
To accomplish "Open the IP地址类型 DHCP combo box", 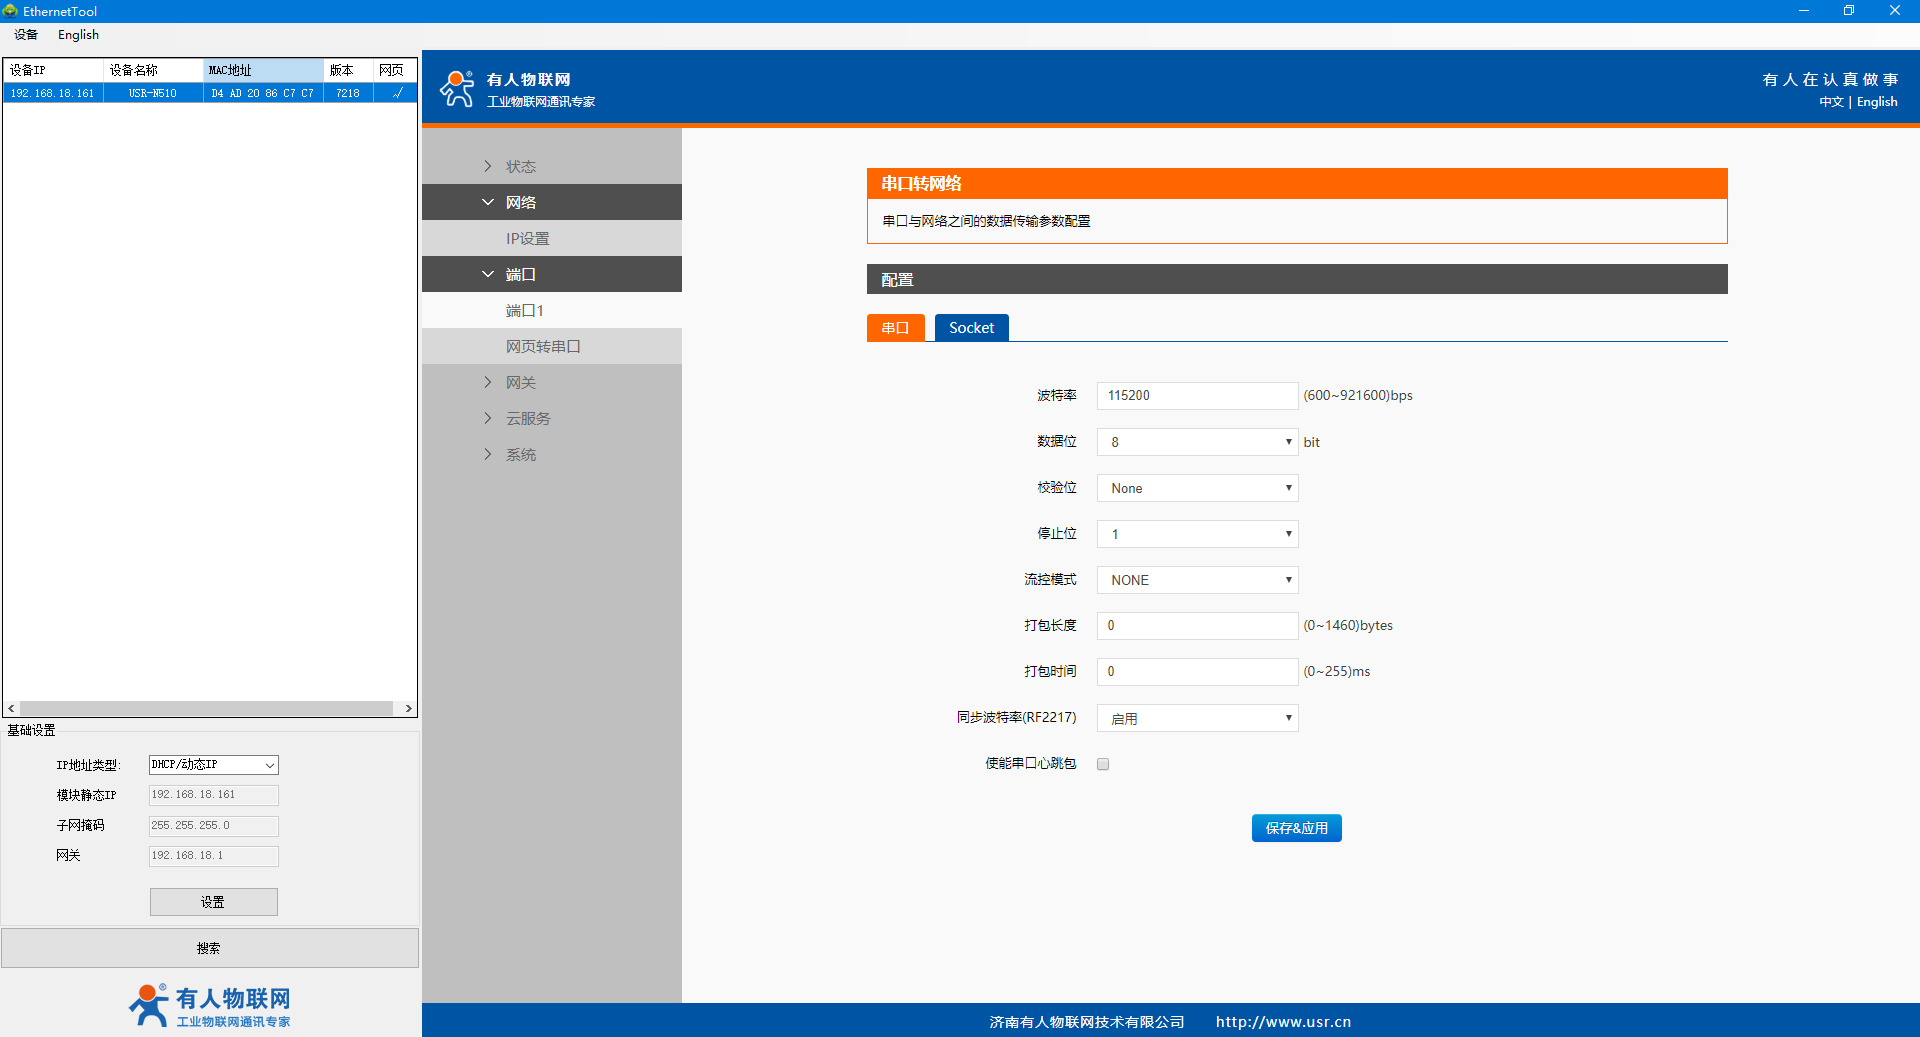I will 213,765.
